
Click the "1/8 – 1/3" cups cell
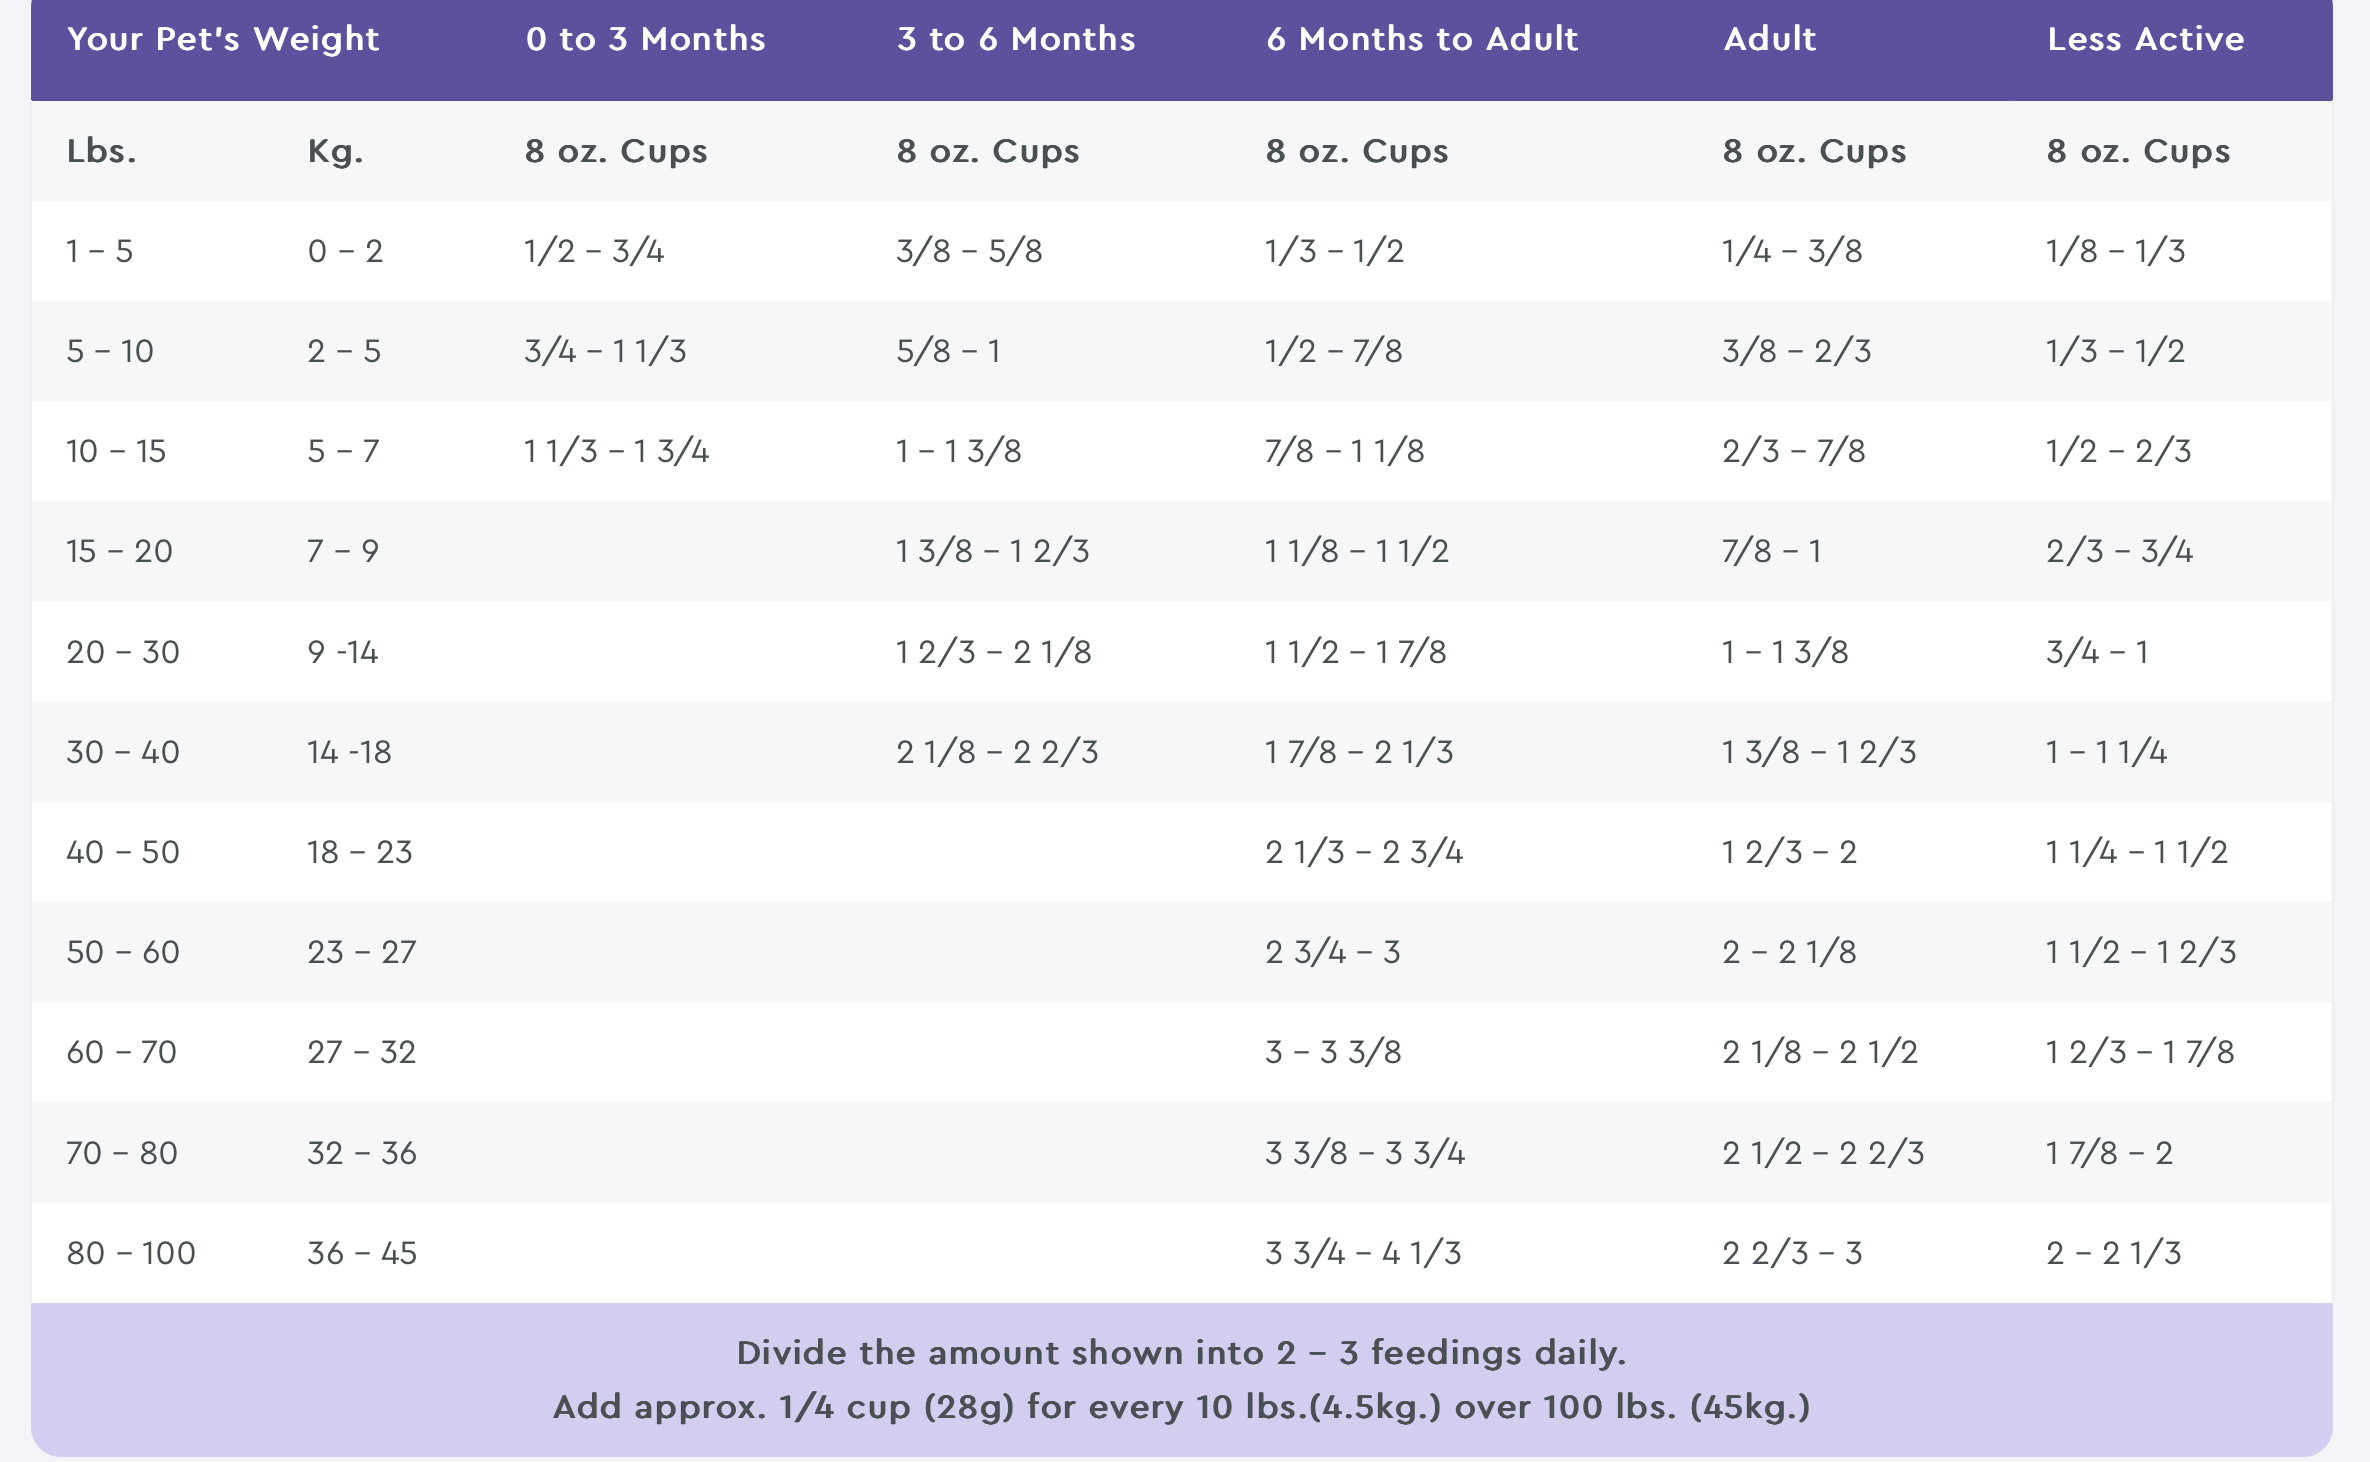click(2115, 251)
